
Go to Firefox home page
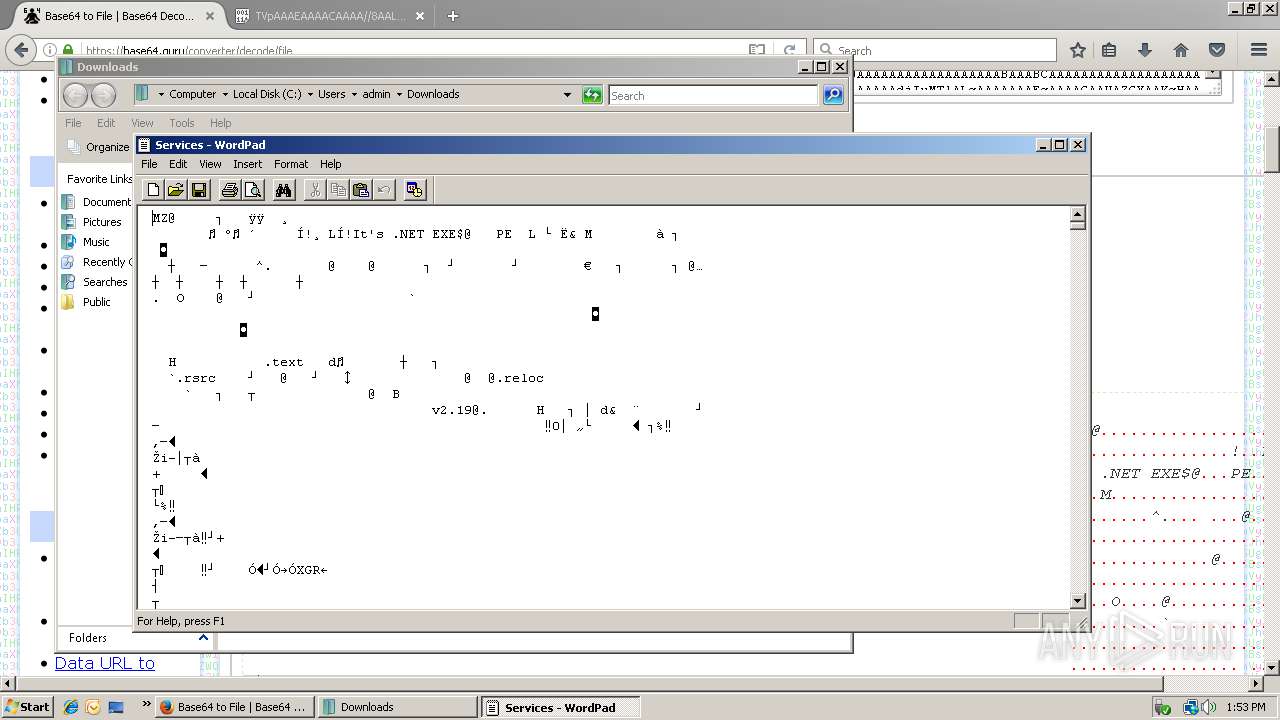(x=1181, y=50)
